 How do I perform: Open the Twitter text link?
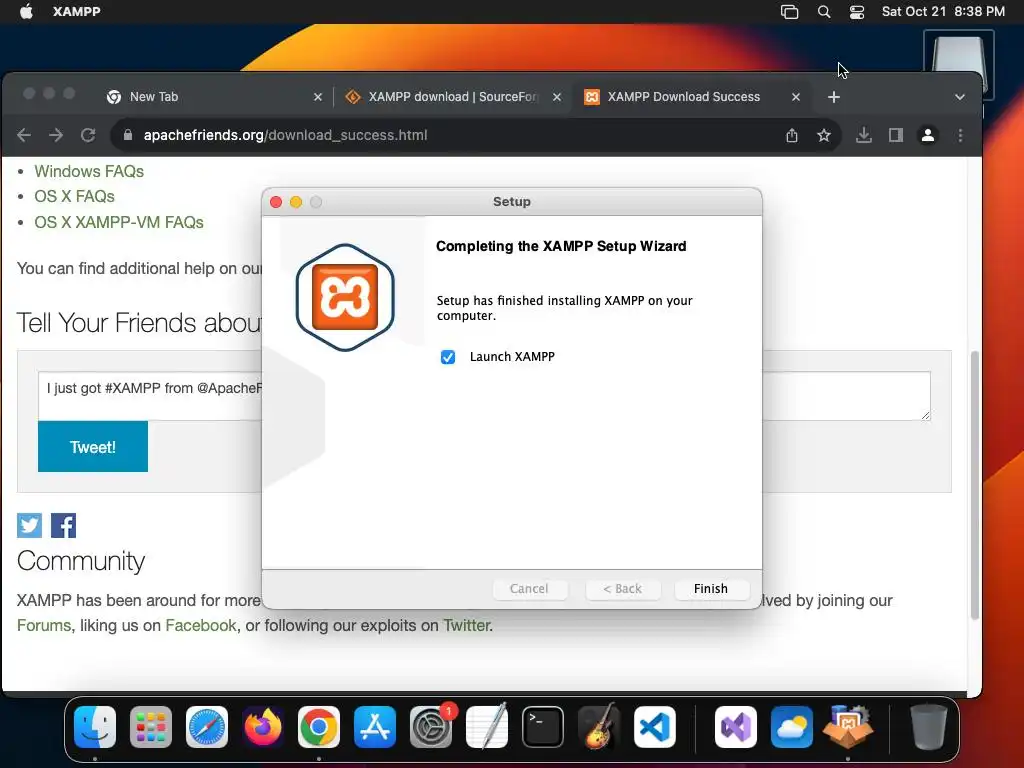[x=466, y=625]
